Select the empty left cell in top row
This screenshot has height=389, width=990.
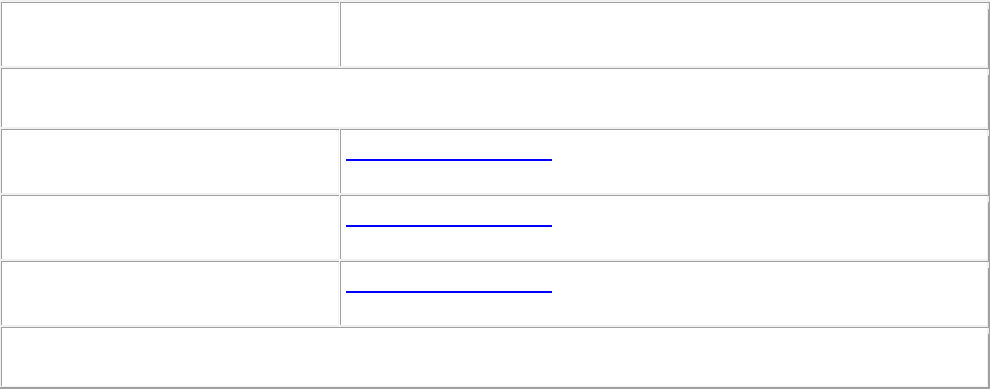[x=170, y=34]
